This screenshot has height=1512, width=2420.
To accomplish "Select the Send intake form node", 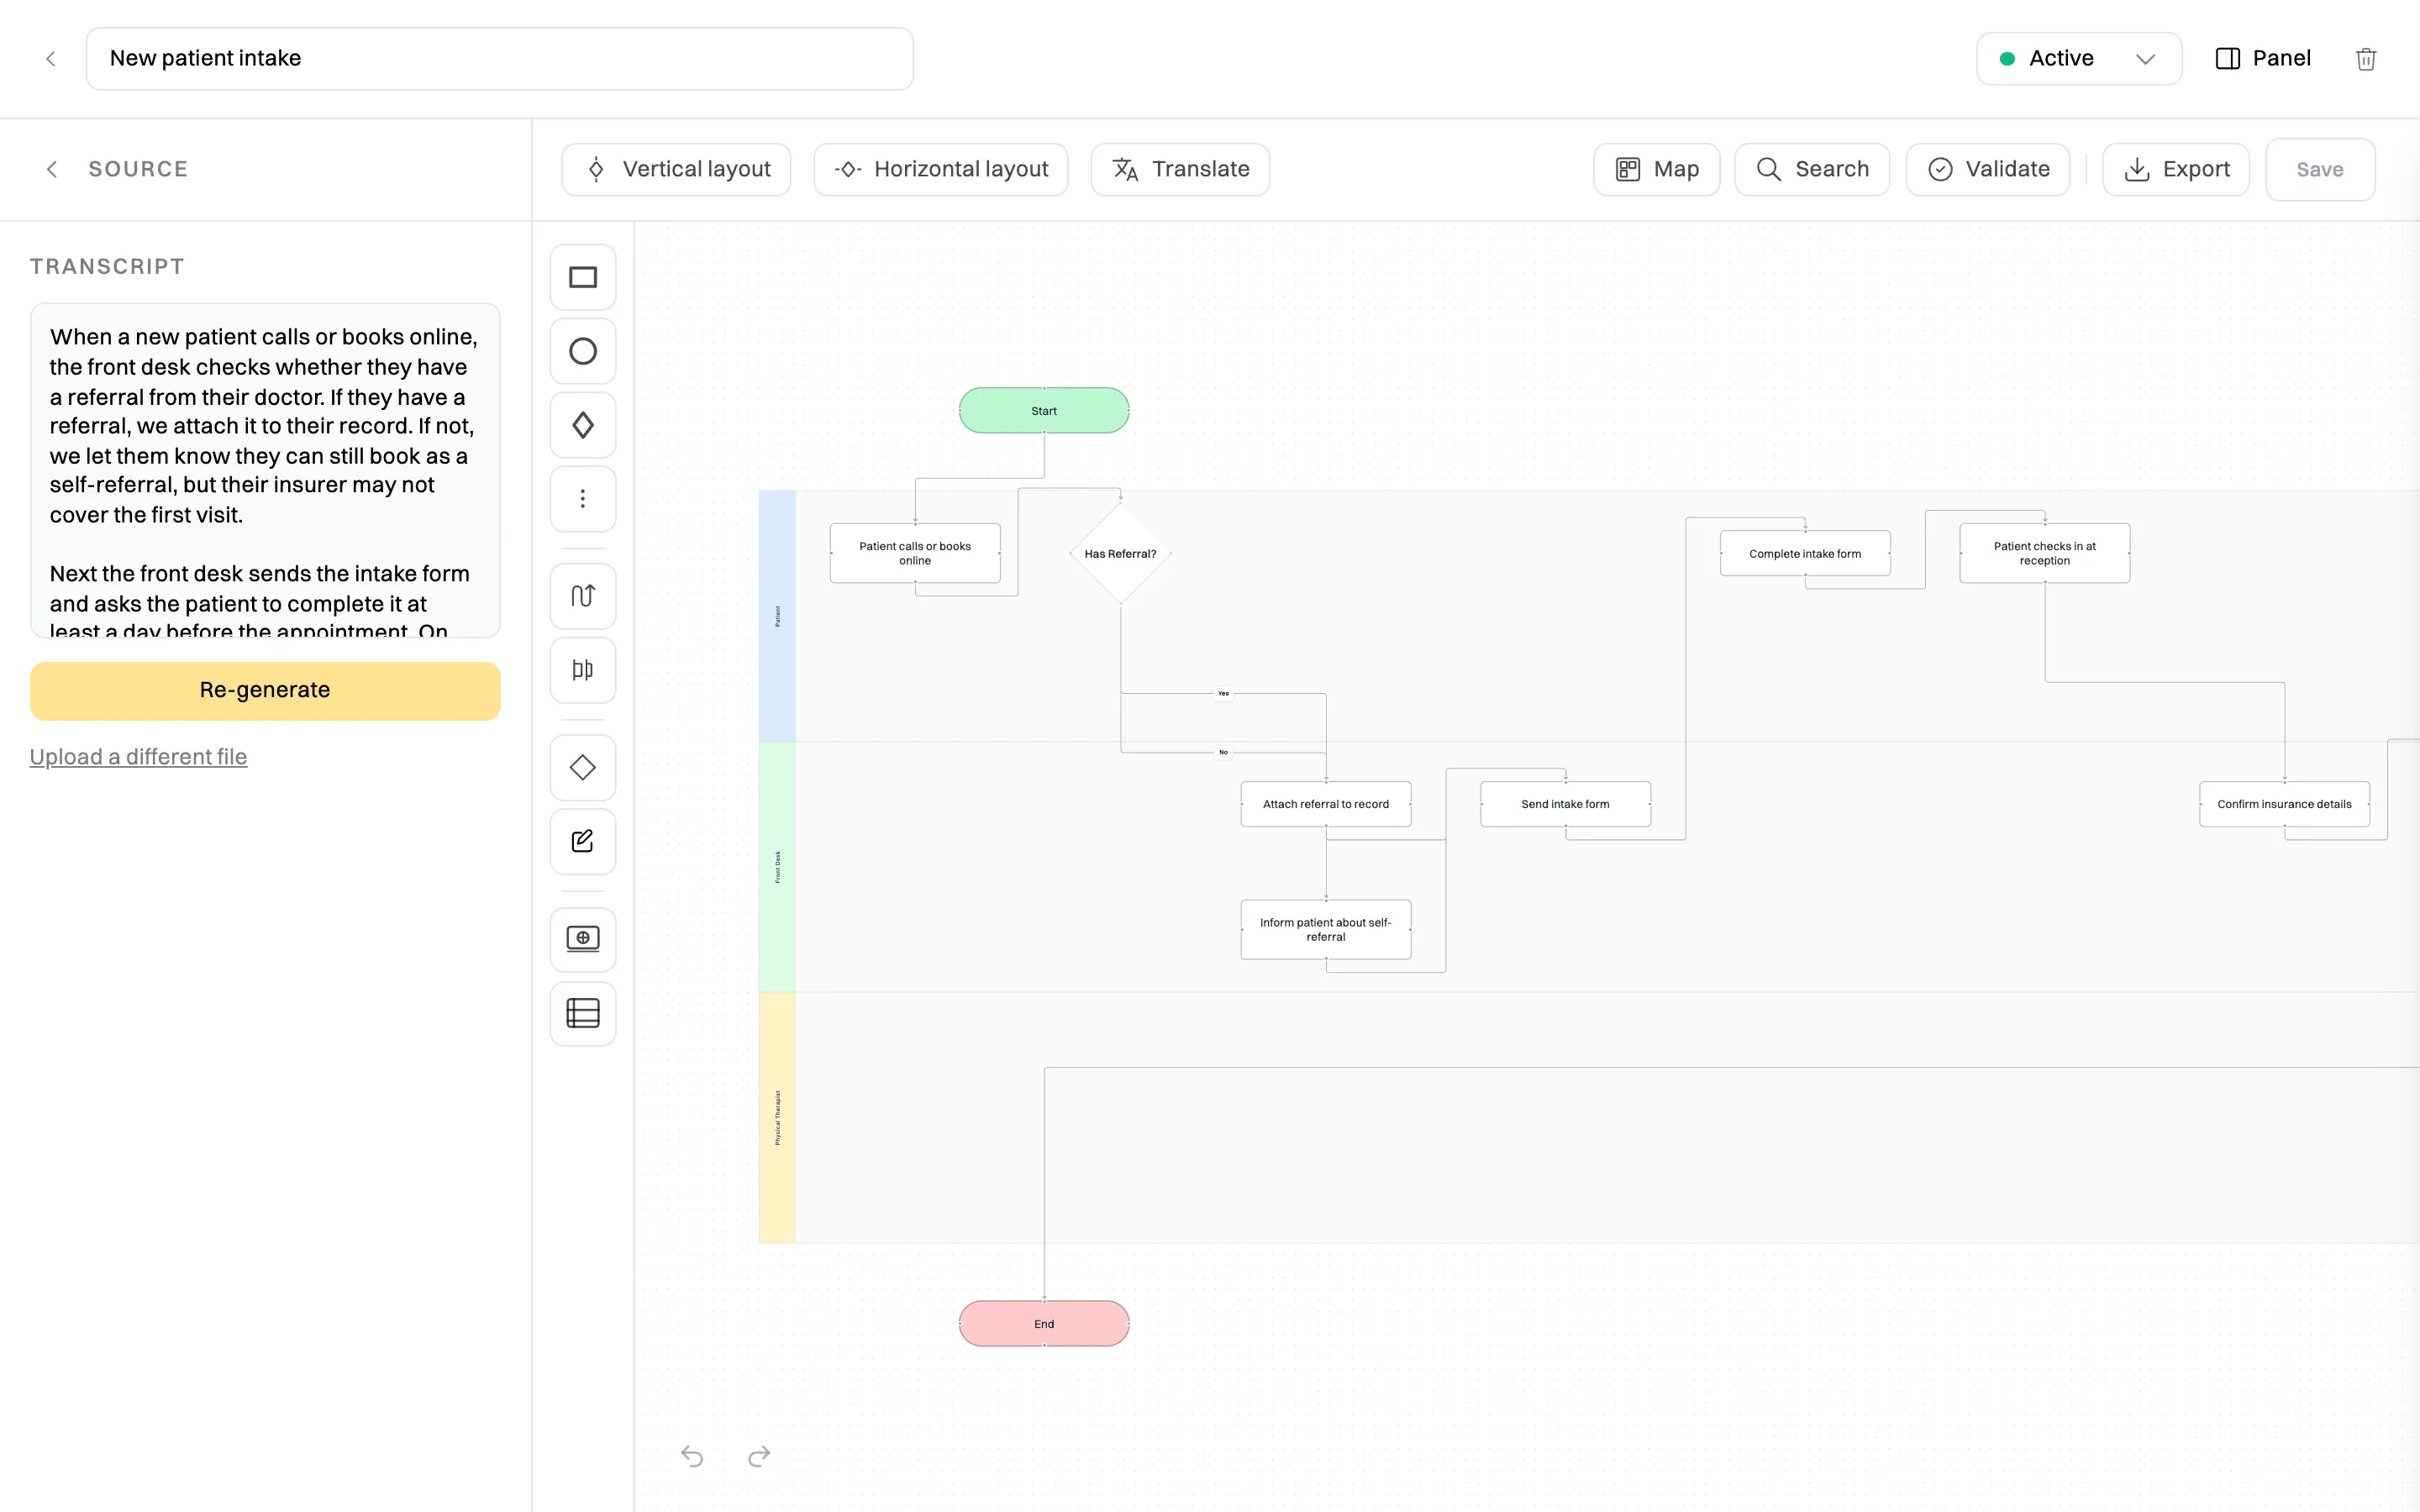I will tap(1566, 804).
